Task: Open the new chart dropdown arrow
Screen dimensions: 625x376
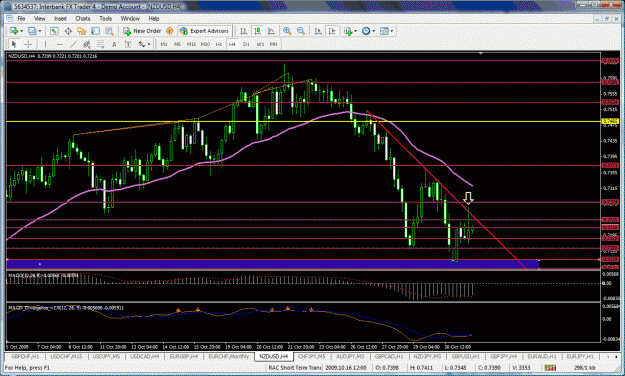Action: (x=21, y=31)
